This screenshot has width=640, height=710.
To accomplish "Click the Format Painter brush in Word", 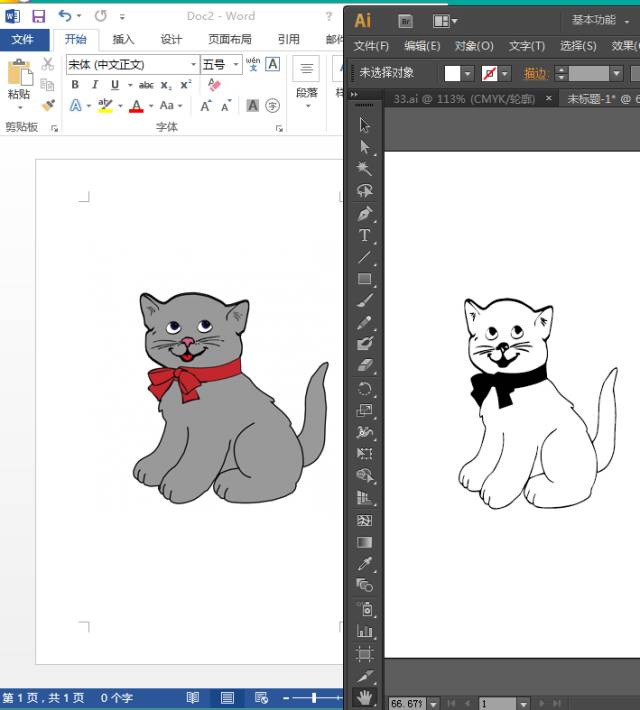I will (x=48, y=105).
